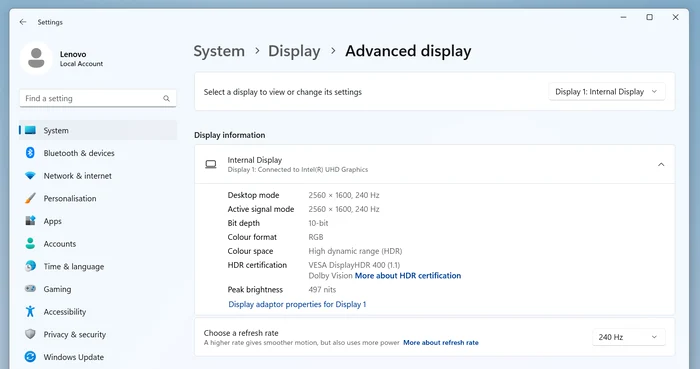The width and height of the screenshot is (700, 369).
Task: Close the Settings window
Action: [x=675, y=17]
